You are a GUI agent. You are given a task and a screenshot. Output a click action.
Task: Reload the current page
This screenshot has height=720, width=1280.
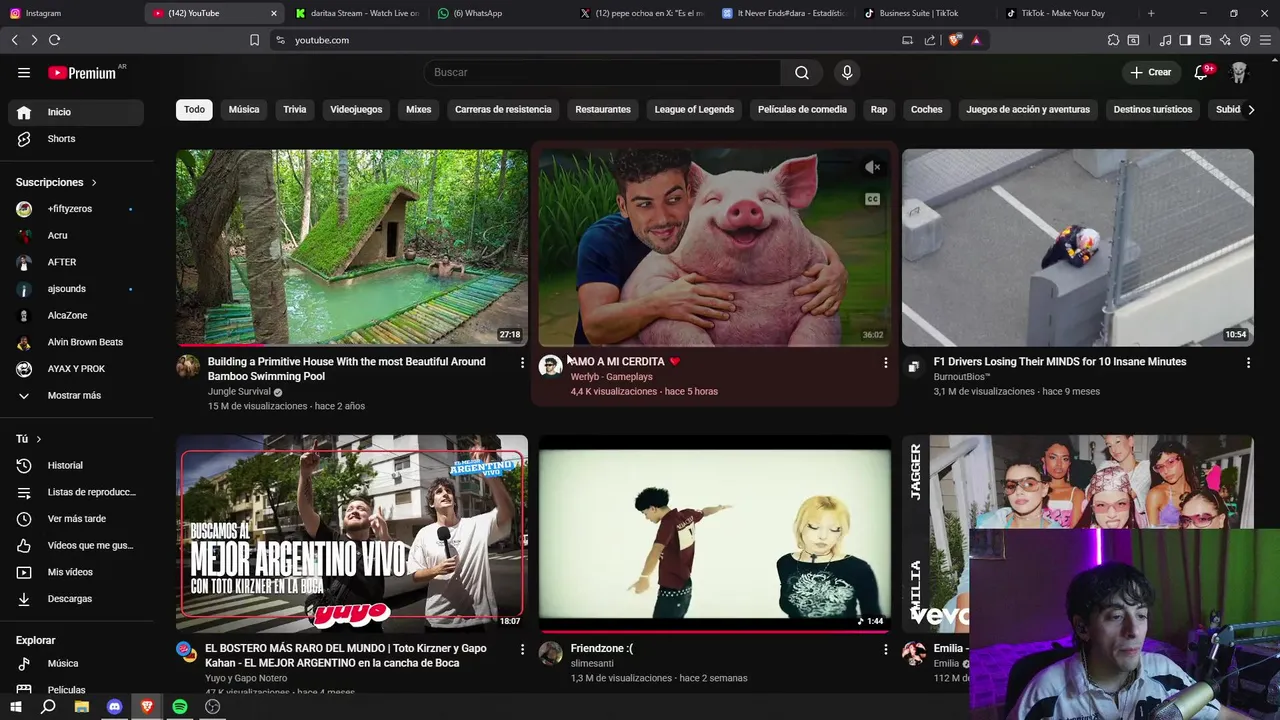click(x=54, y=40)
